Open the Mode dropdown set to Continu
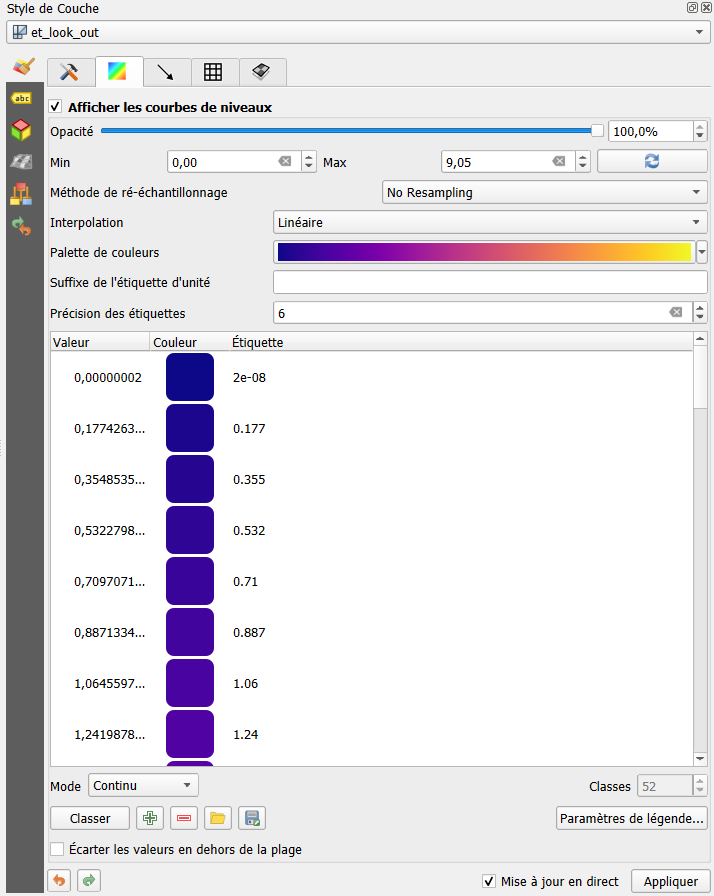The height and width of the screenshot is (896, 714). tap(143, 786)
